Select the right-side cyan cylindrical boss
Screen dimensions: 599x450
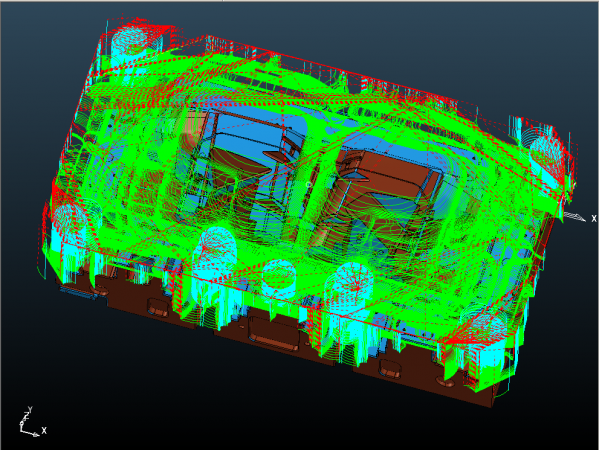pos(547,154)
